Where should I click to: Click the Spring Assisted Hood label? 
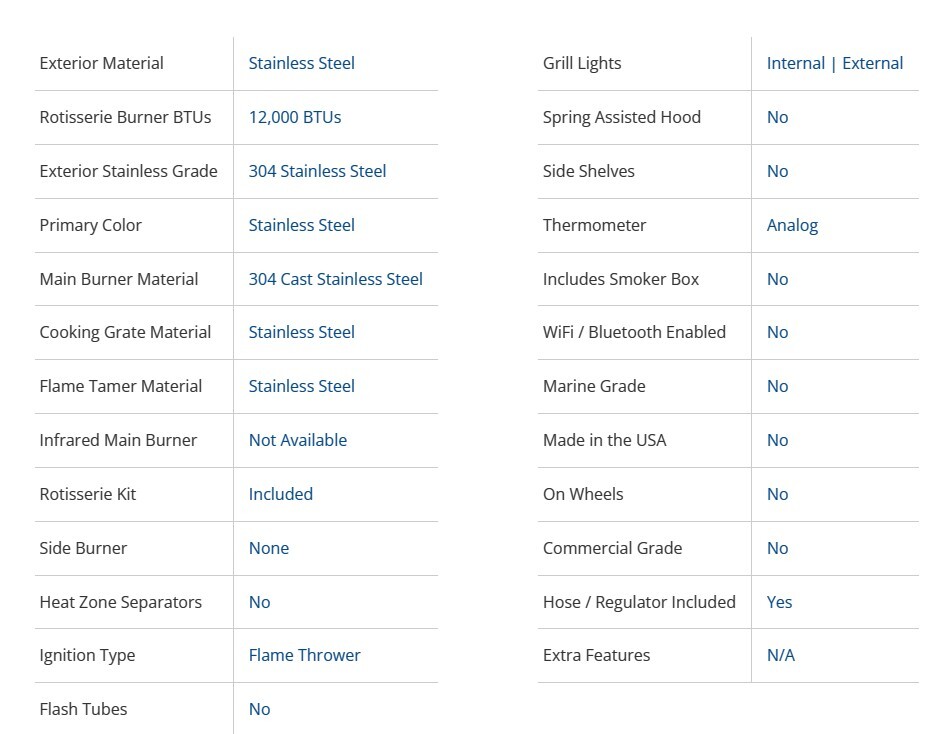621,117
